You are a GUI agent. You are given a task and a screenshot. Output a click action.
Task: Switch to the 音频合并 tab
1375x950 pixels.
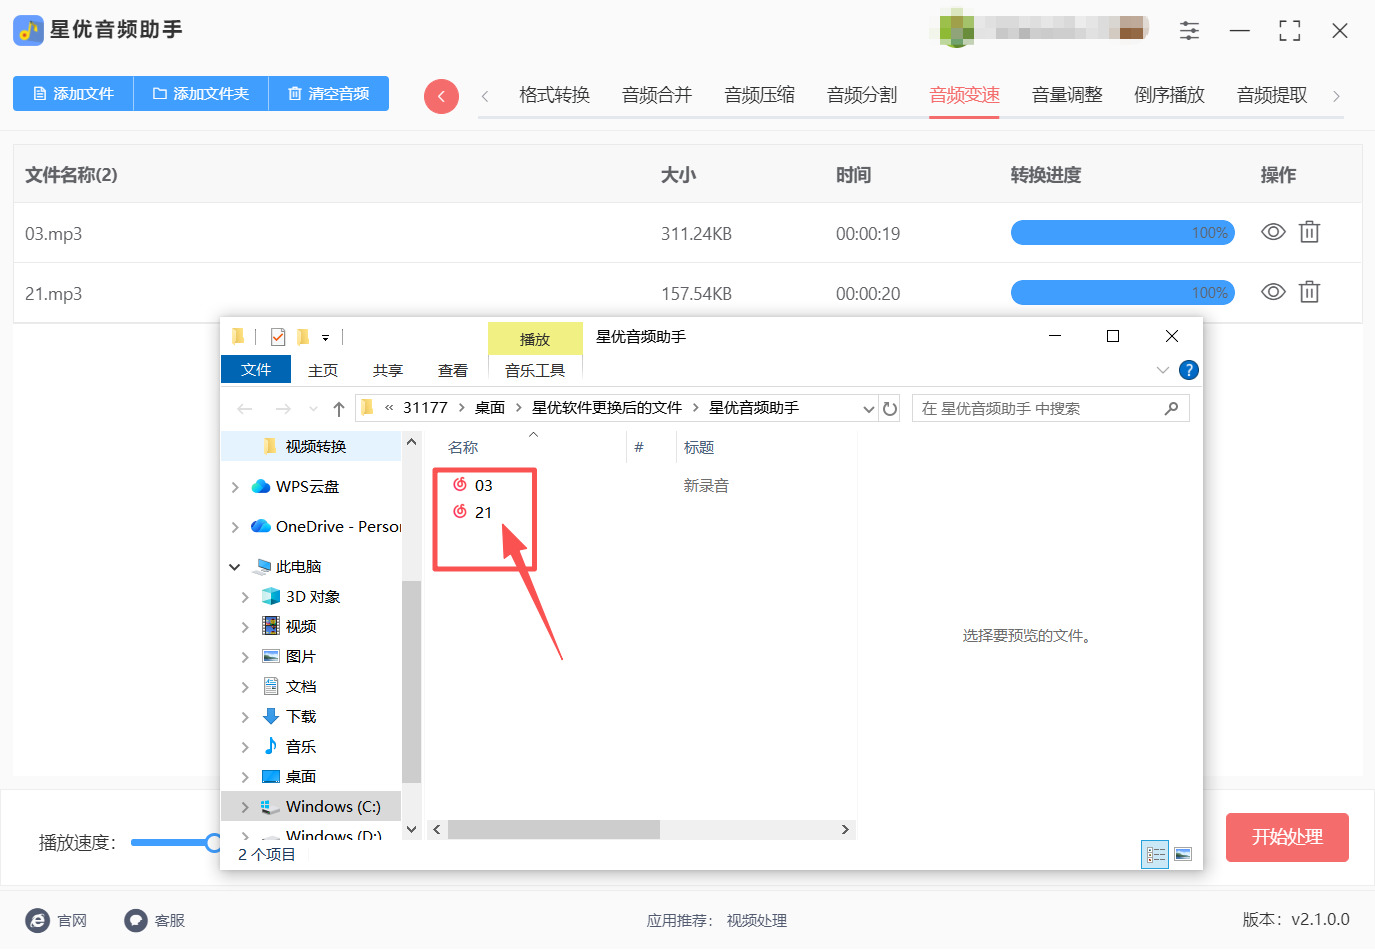tap(657, 95)
